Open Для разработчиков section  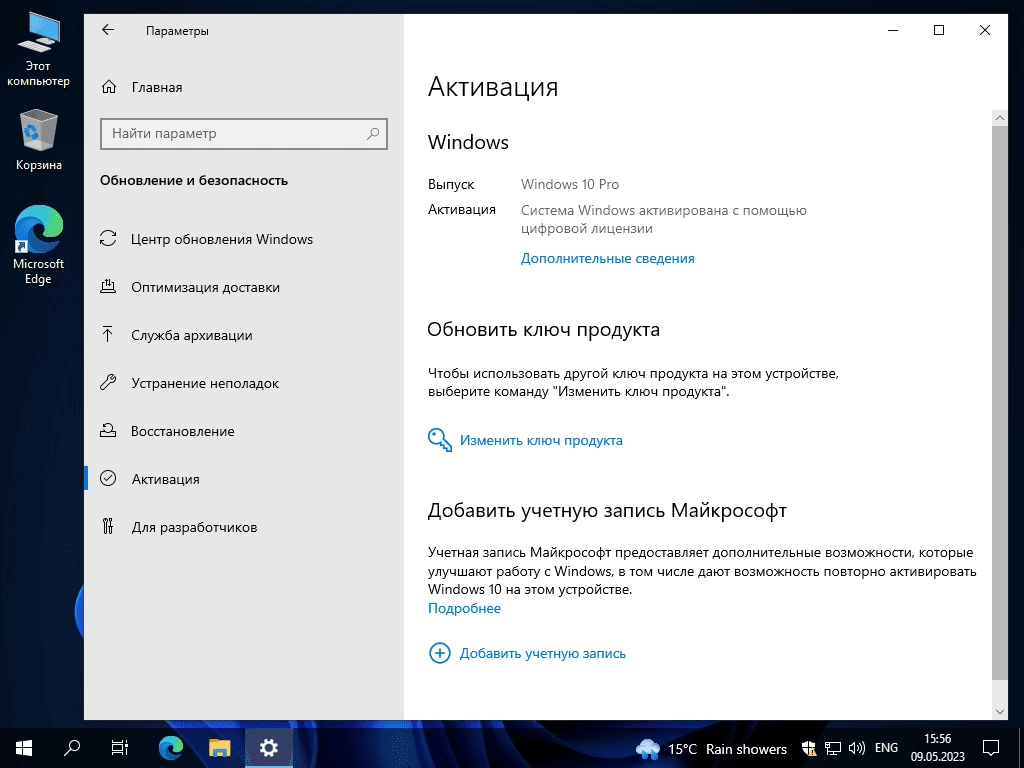click(x=194, y=527)
